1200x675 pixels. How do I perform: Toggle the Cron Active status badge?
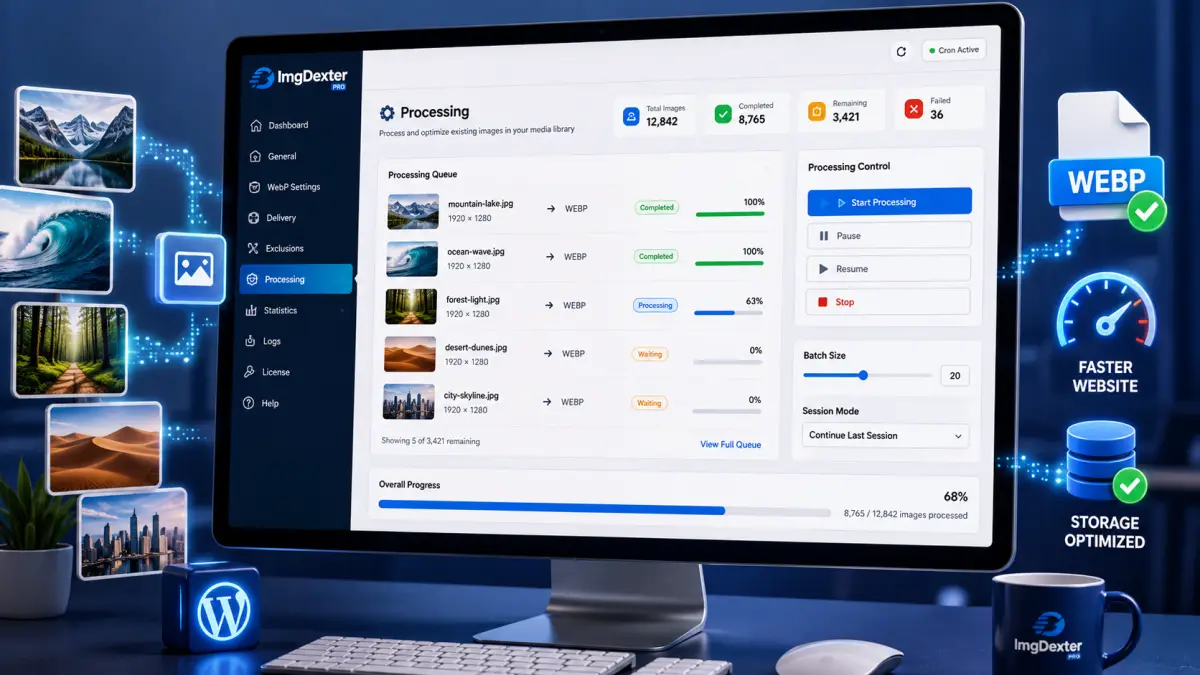coord(954,50)
